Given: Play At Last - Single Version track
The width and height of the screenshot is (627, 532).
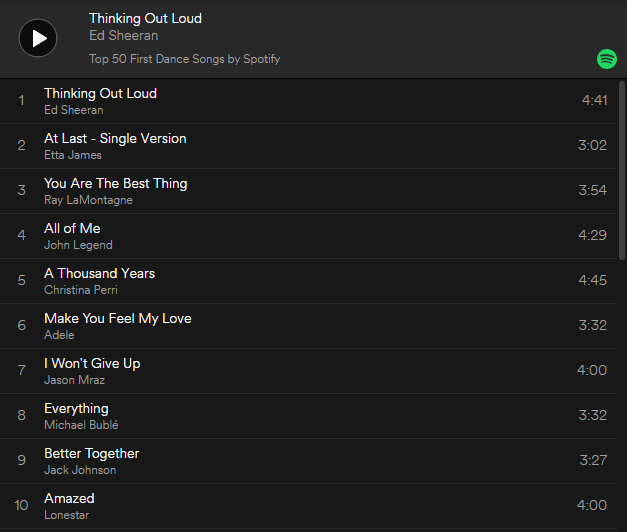Looking at the screenshot, I should click(115, 138).
